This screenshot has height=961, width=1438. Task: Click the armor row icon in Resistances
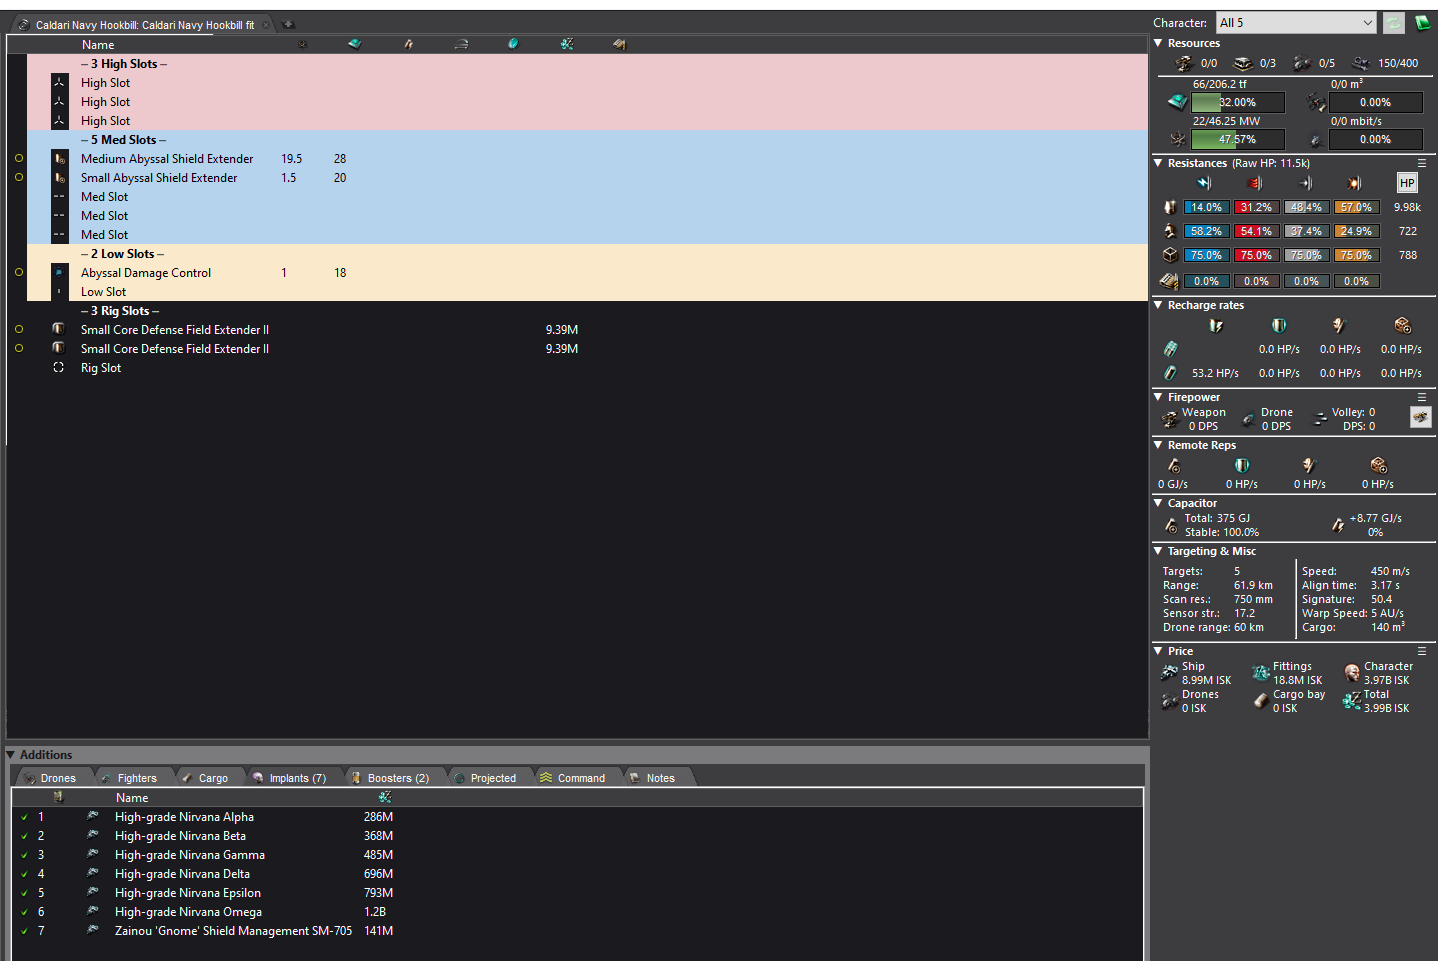click(x=1169, y=231)
